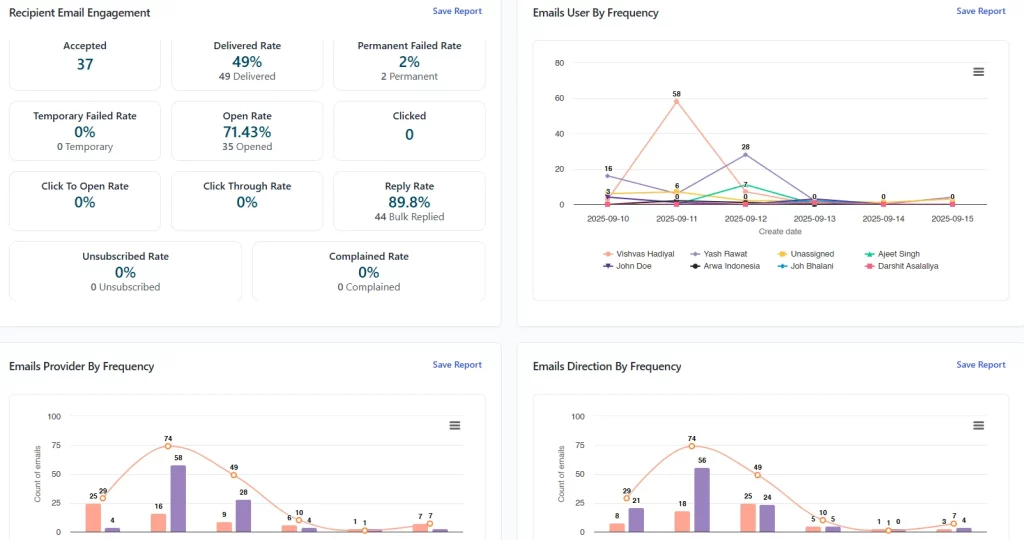Screen dimensions: 1024x540
Task: Click the orange 25 bar in direction chart
Action: pyautogui.click(x=748, y=518)
